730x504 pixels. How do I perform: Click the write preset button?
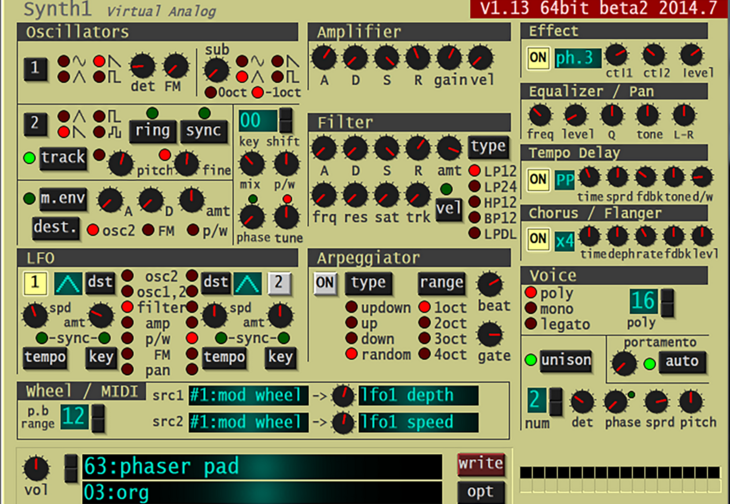tap(481, 464)
